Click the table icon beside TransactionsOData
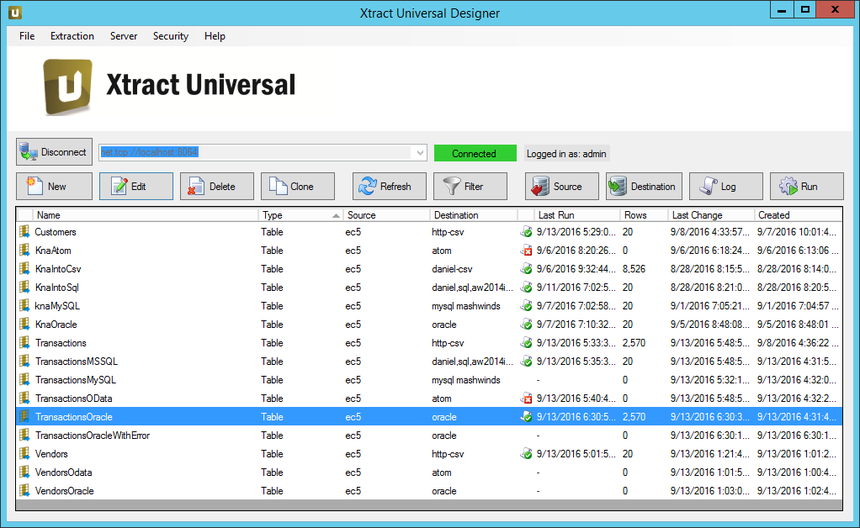Image resolution: width=860 pixels, height=528 pixels. (x=24, y=398)
